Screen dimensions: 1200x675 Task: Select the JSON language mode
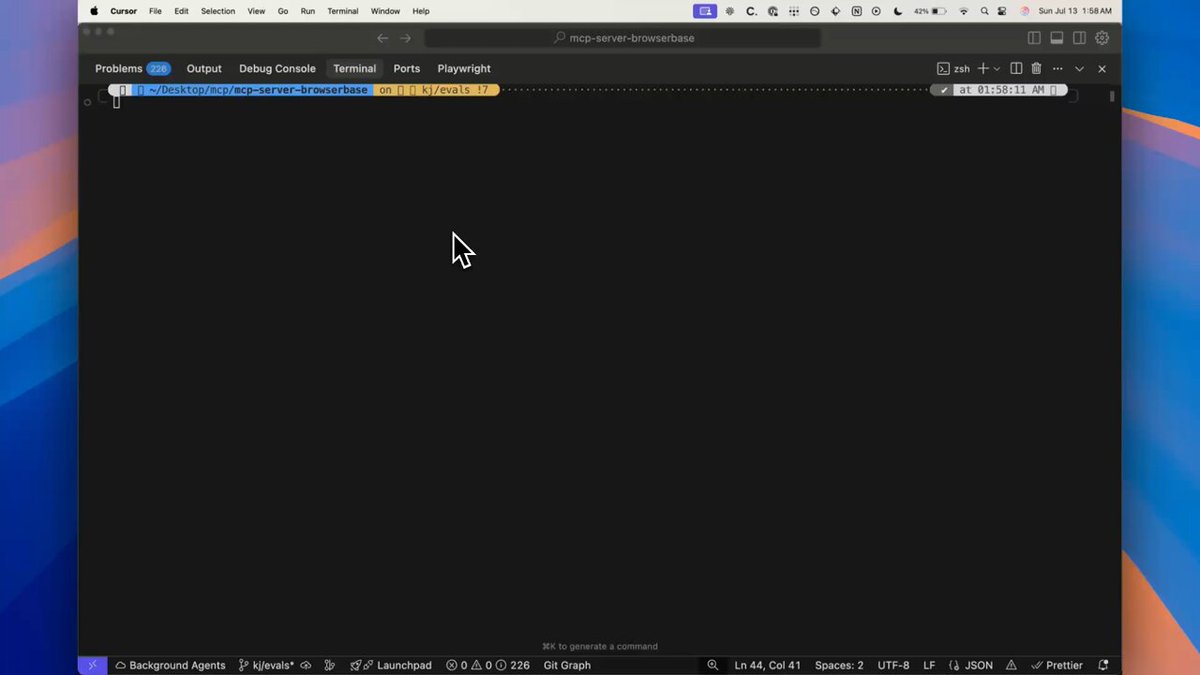click(x=971, y=665)
